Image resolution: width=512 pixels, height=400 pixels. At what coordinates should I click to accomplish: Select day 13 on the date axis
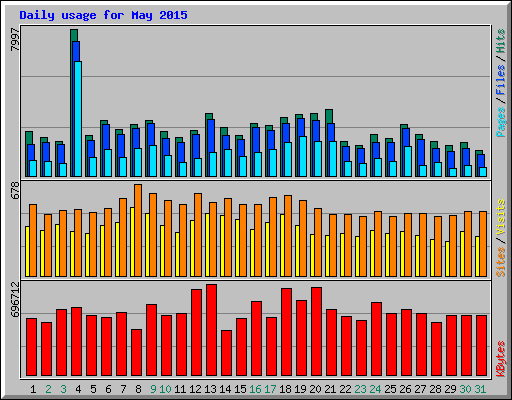tap(210, 389)
